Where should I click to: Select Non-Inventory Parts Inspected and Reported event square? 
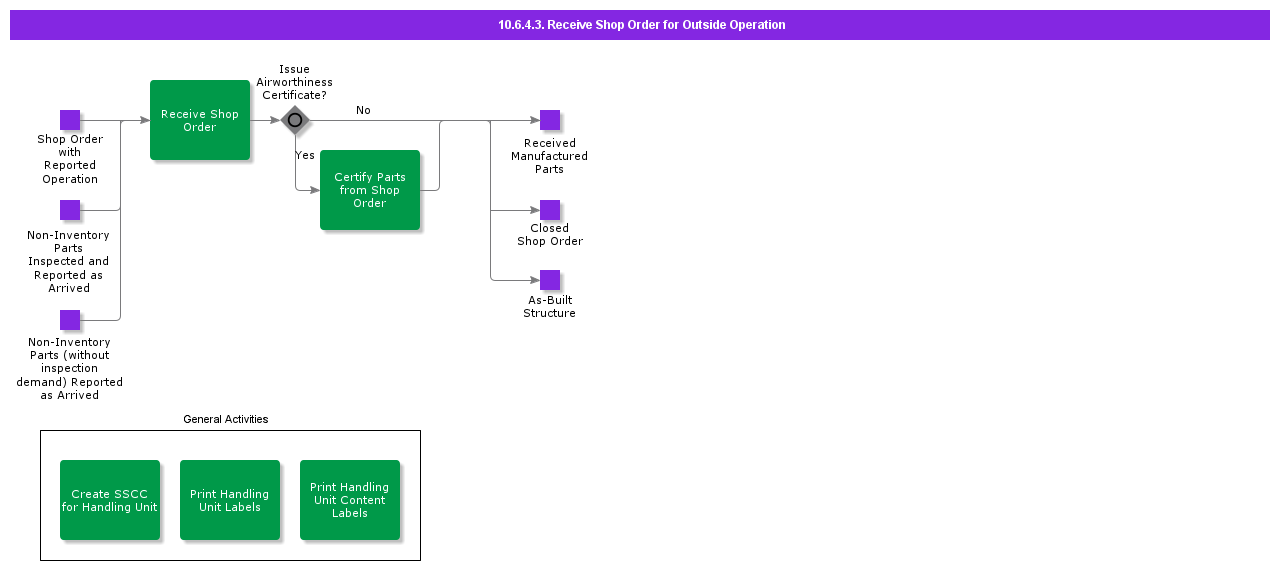(x=70, y=210)
